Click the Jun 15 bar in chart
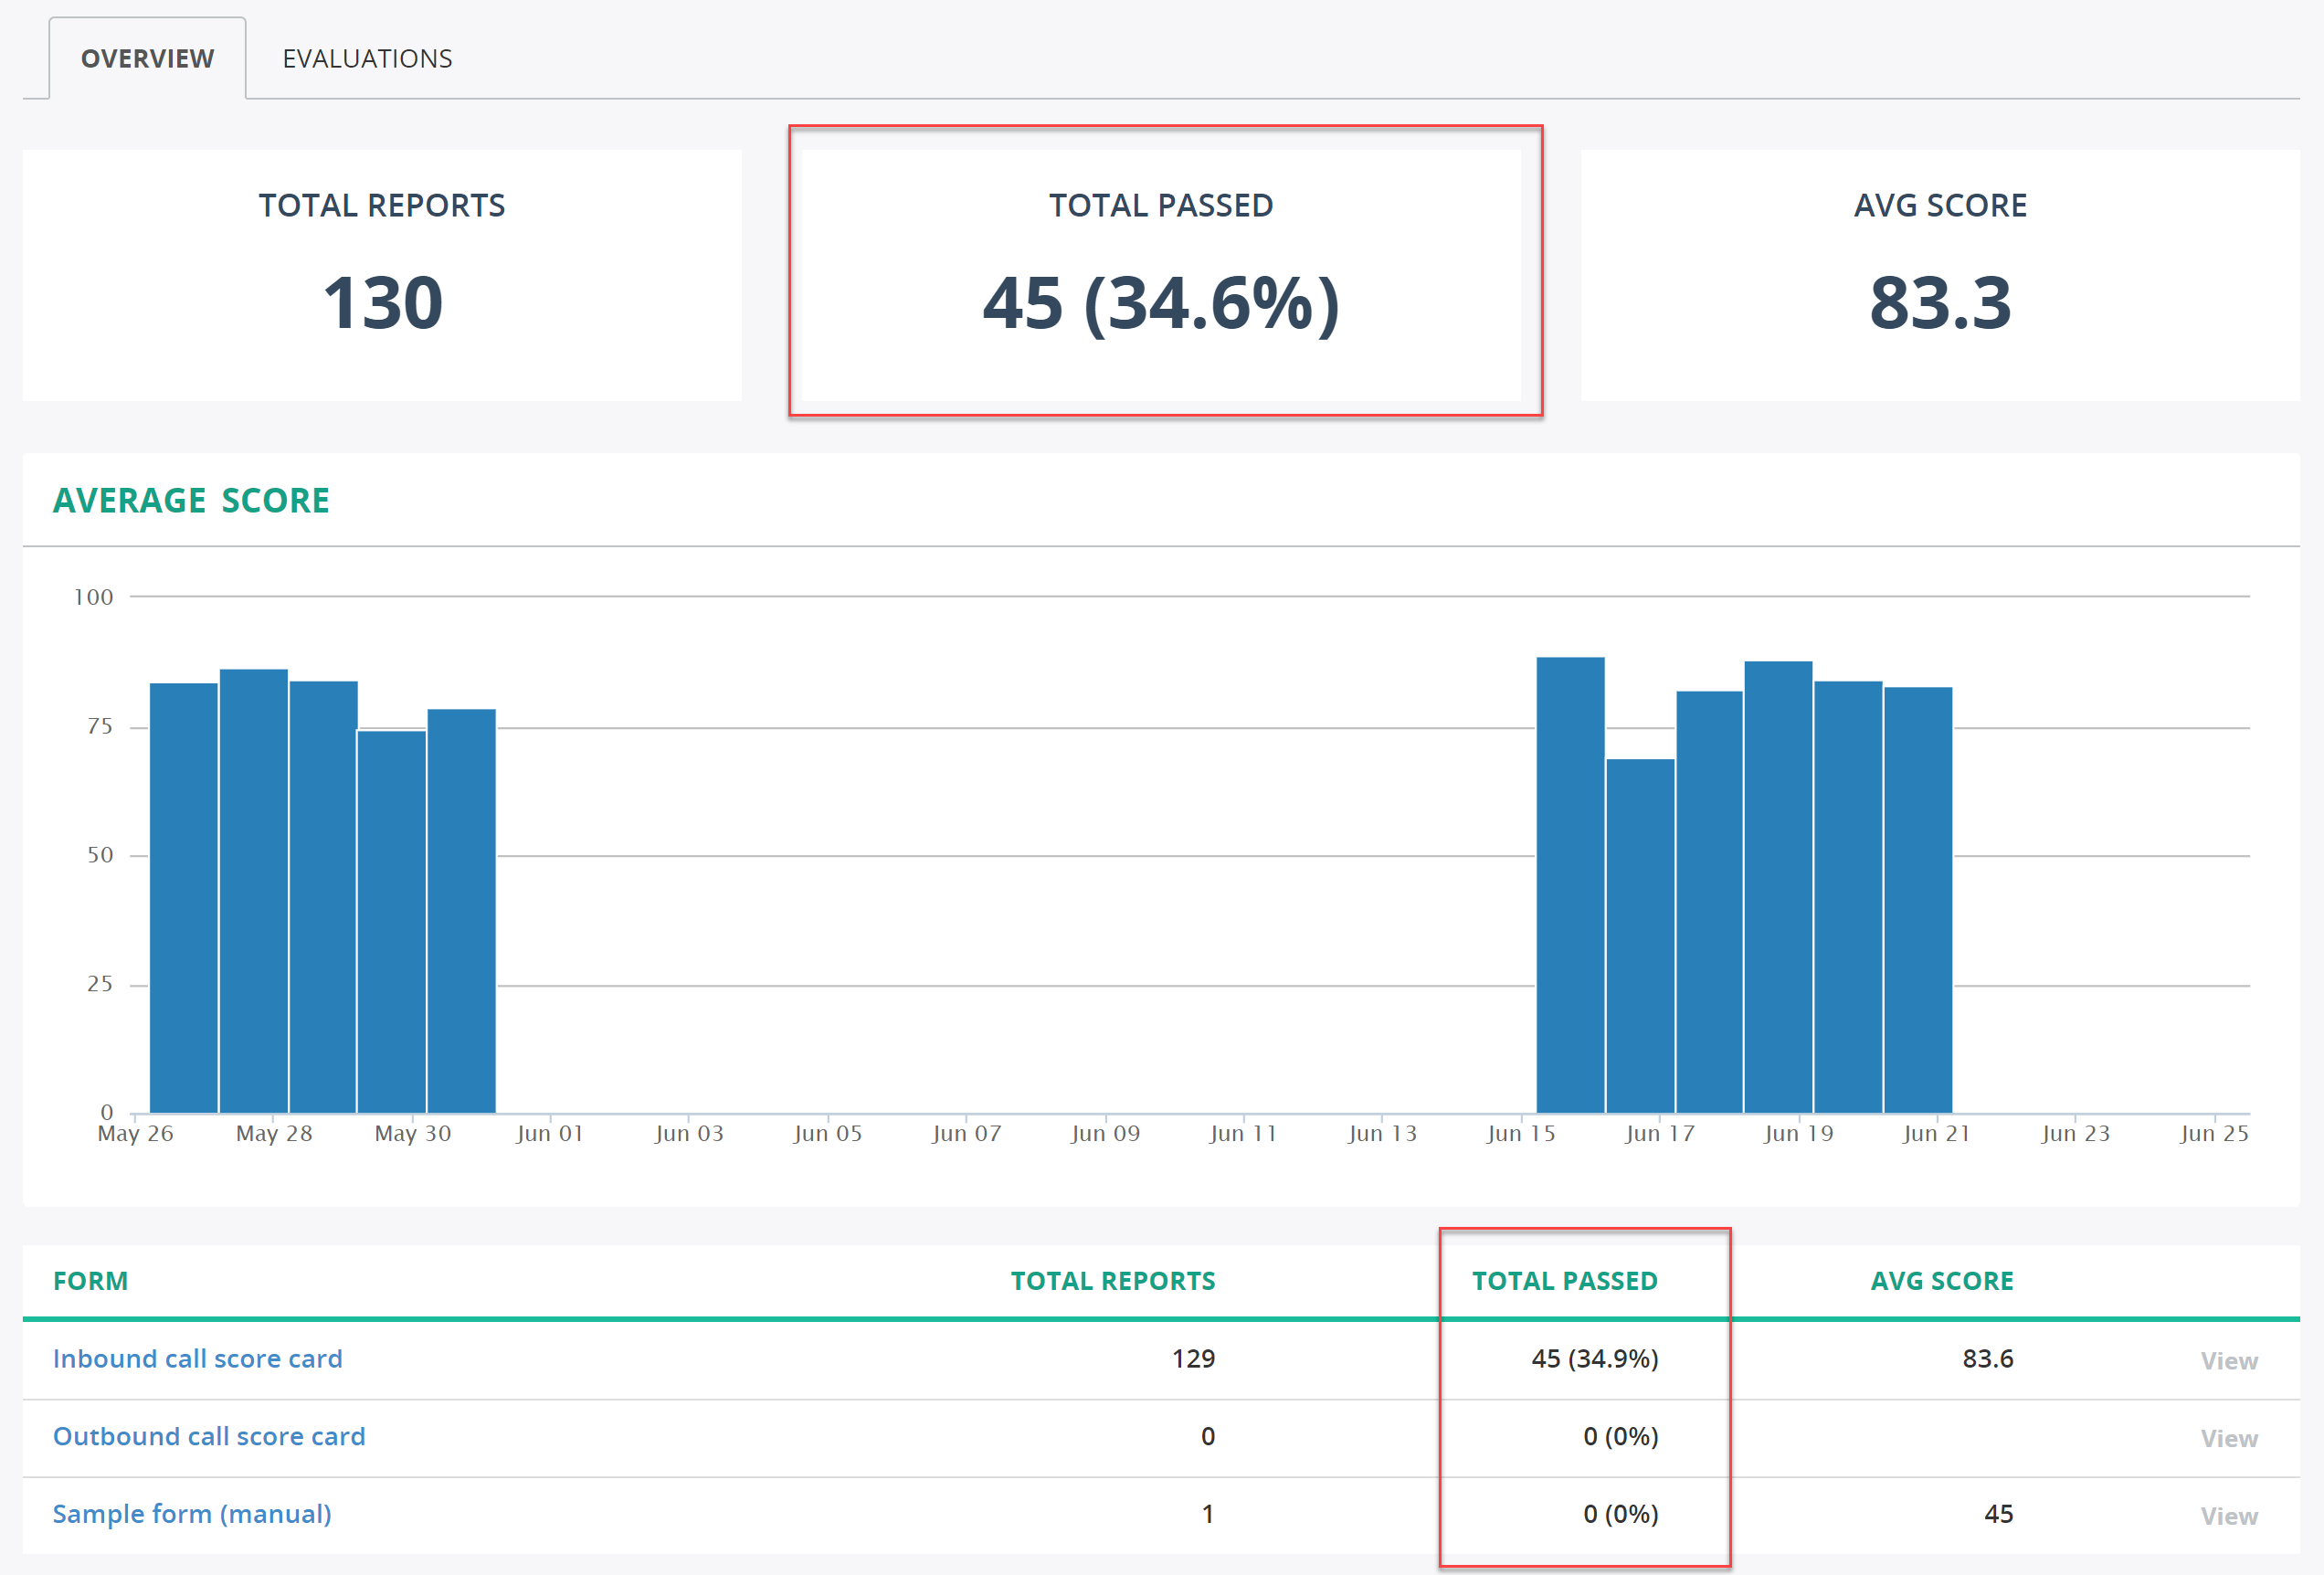The height and width of the screenshot is (1575, 2324). pyautogui.click(x=1571, y=885)
